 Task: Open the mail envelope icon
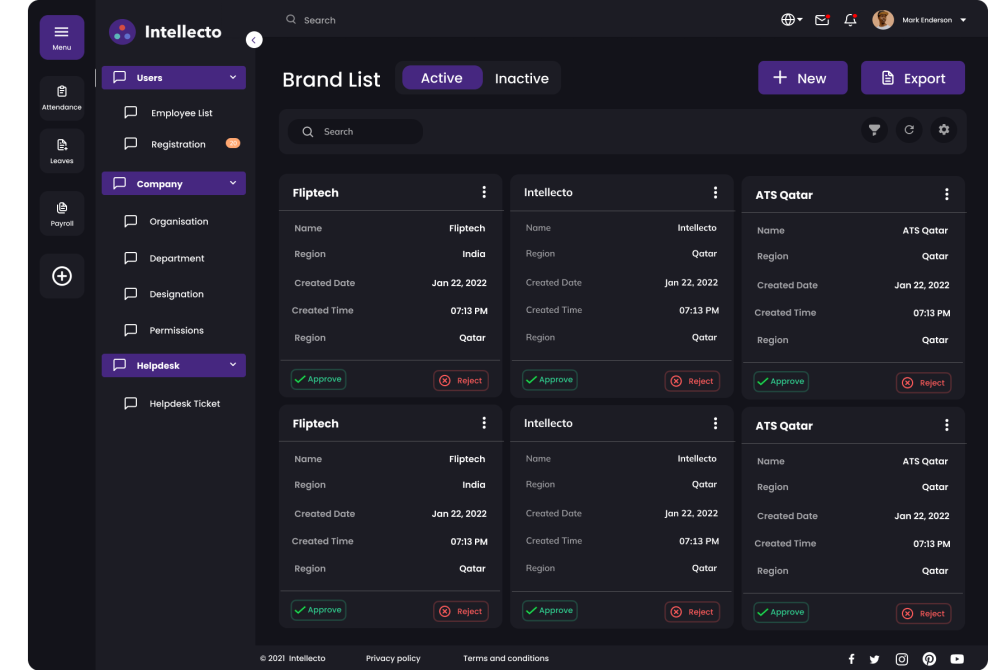[822, 20]
